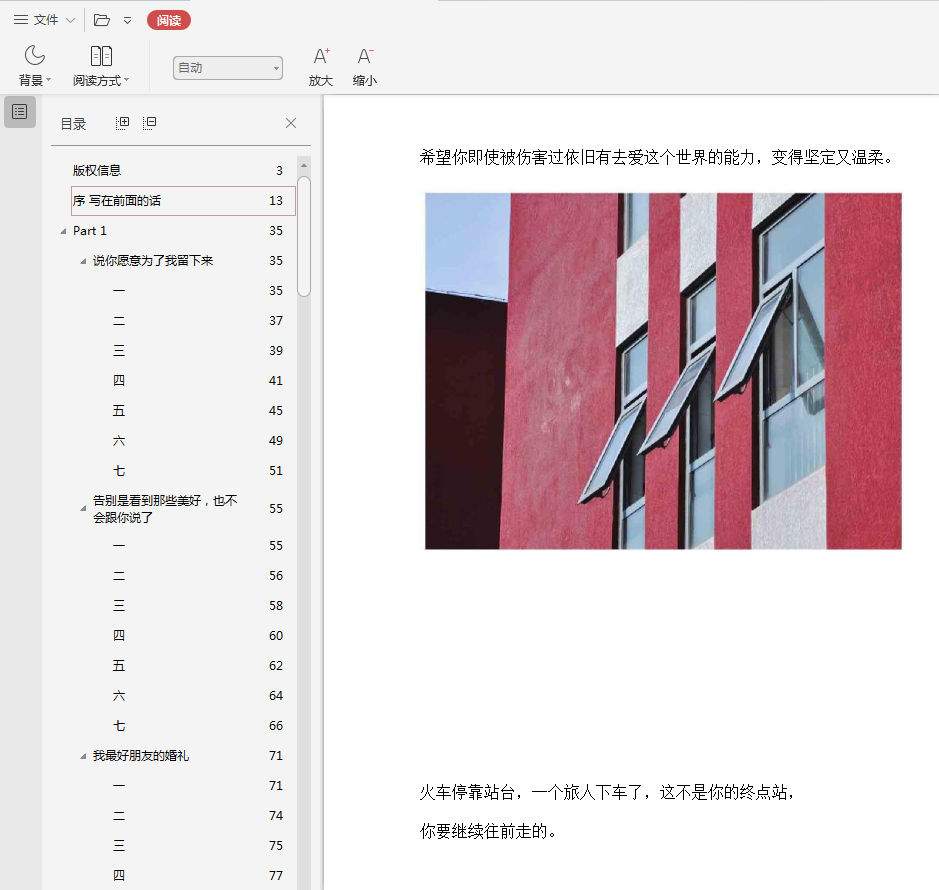
Task: Click the reading mode (阅读方式) book icon
Action: [101, 56]
